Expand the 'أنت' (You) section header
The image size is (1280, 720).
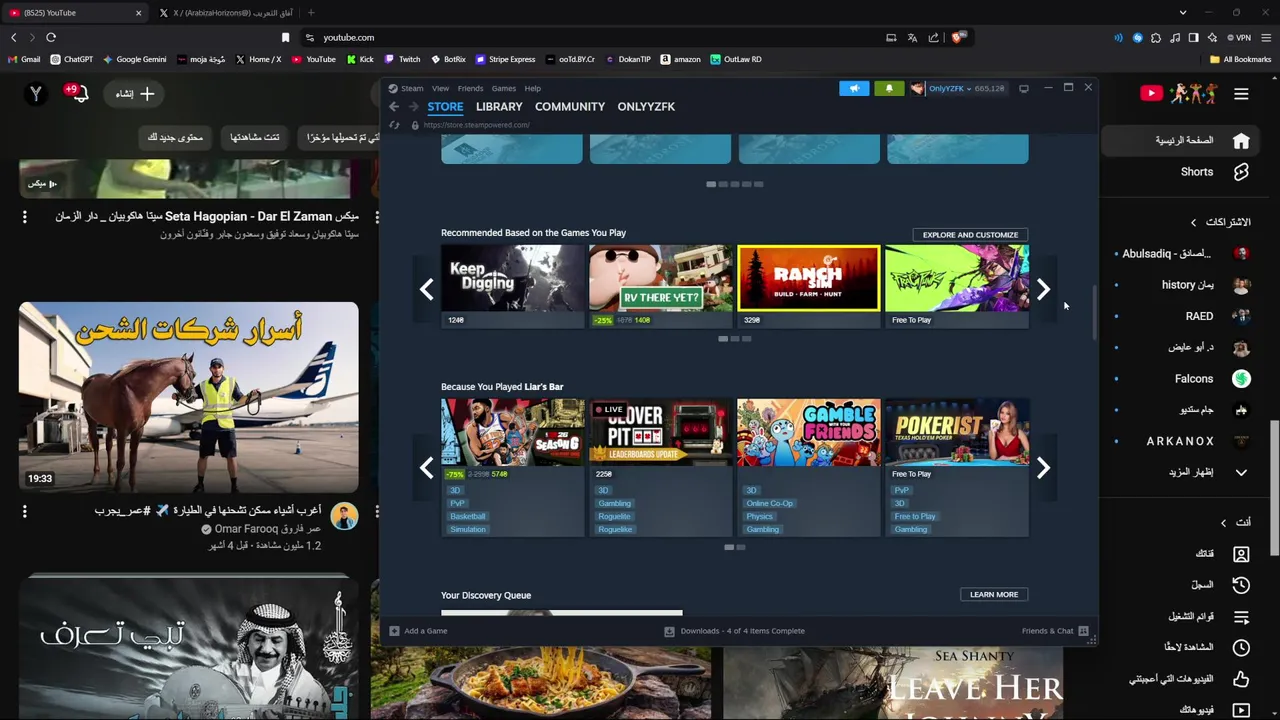pos(1236,522)
